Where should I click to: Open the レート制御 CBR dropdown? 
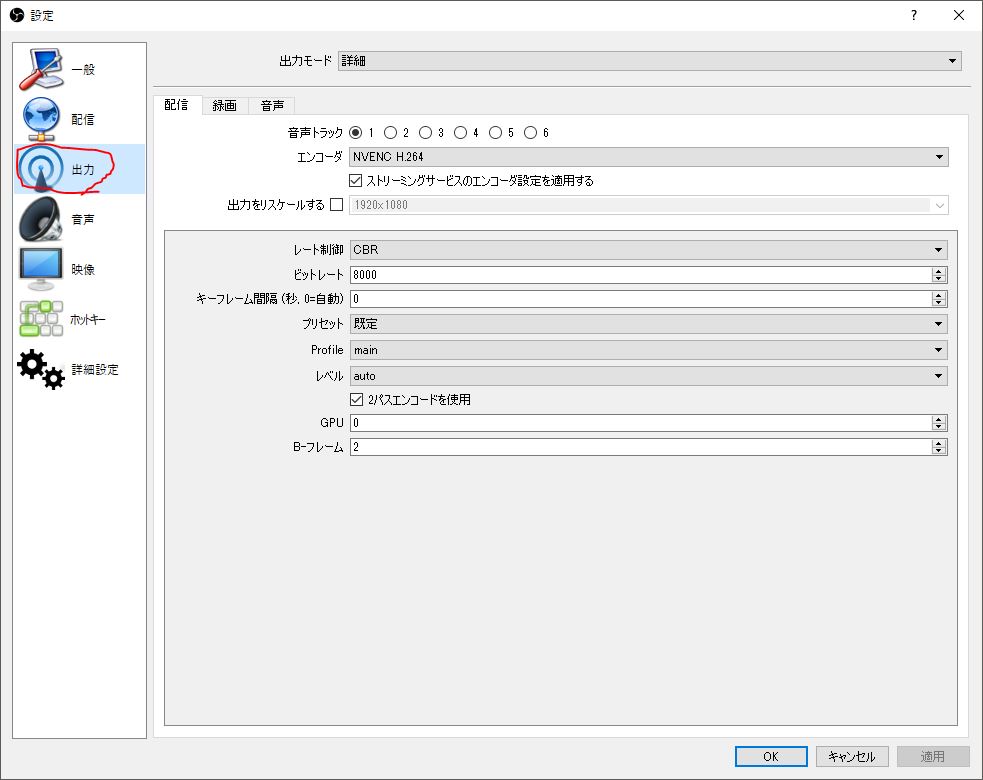(648, 250)
